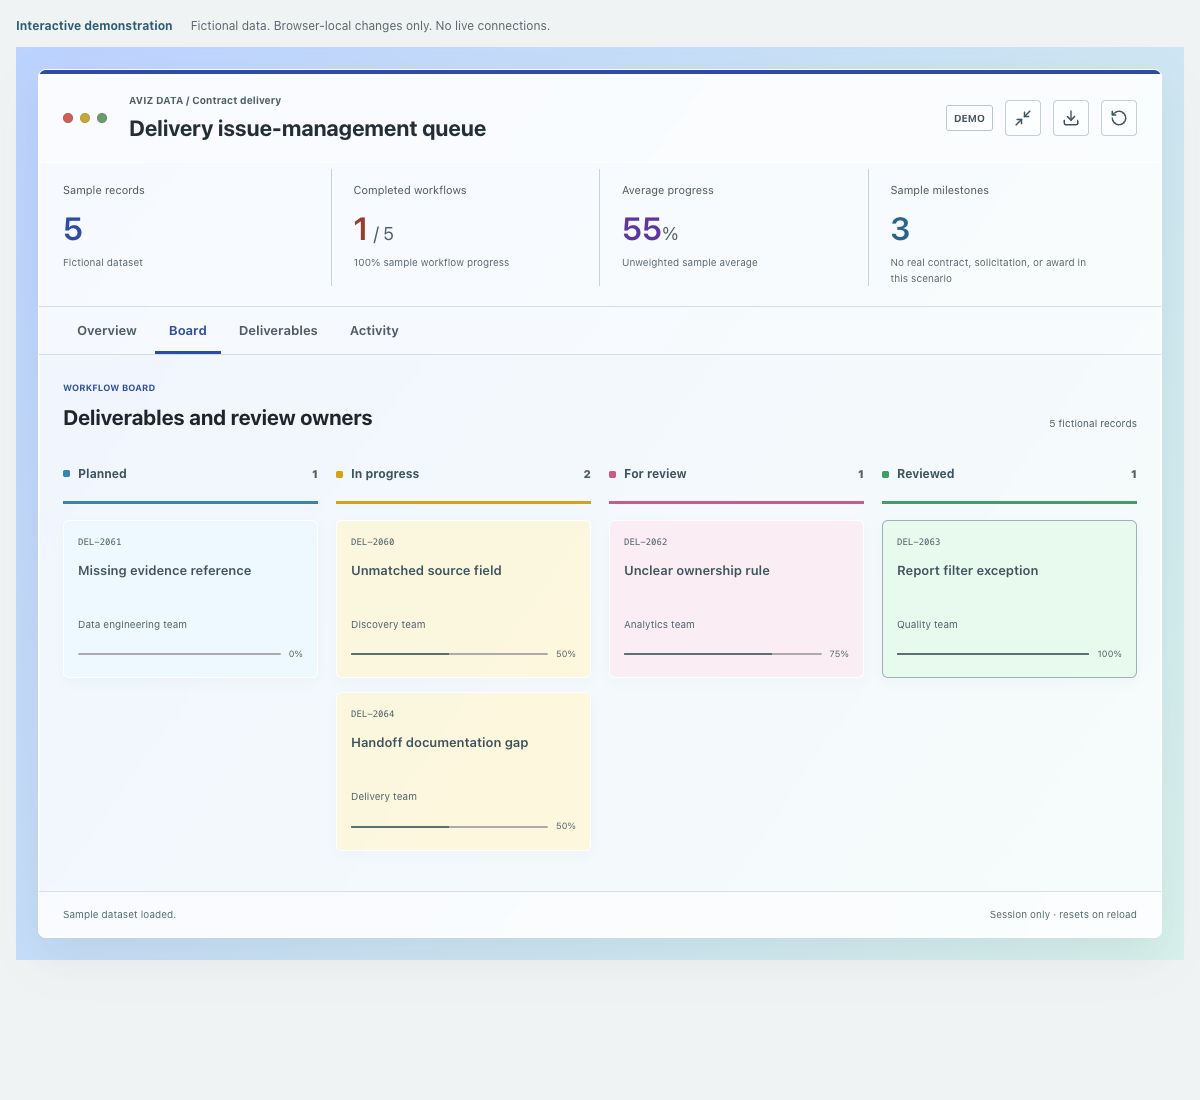Click the Discovery team label
The image size is (1200, 1100).
(x=388, y=624)
